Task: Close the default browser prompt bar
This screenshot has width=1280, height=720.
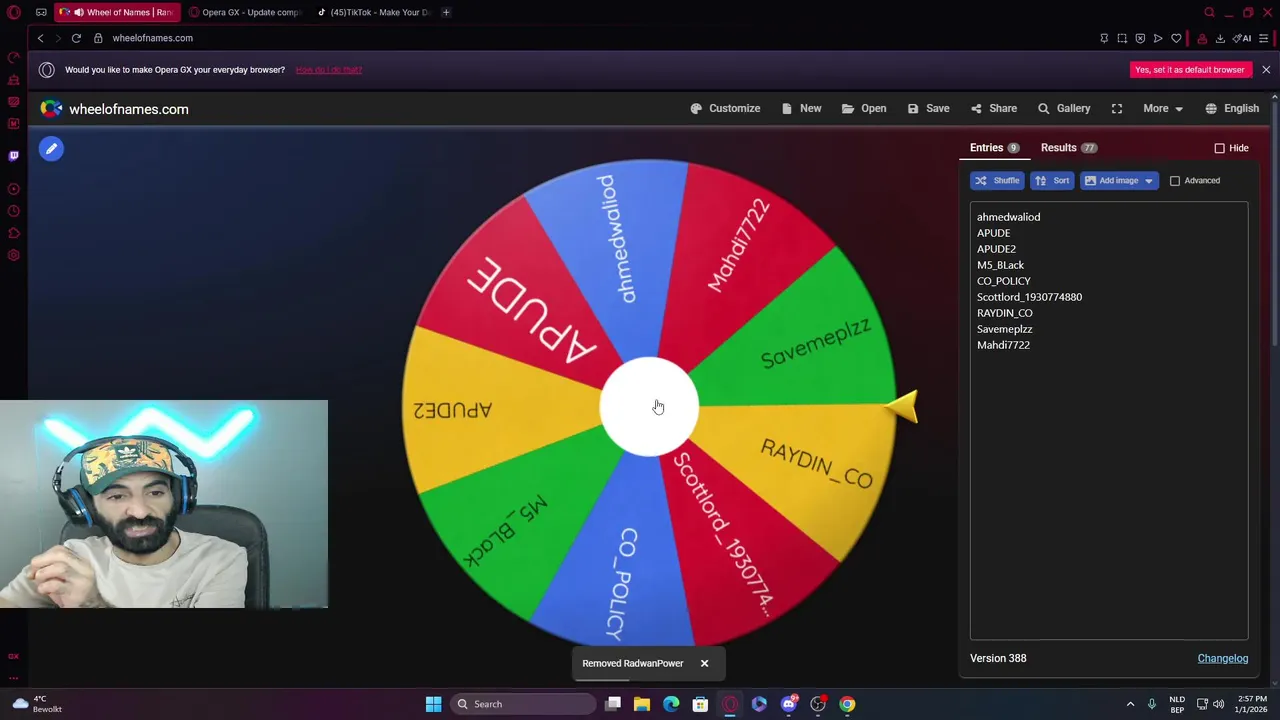Action: 1266,70
